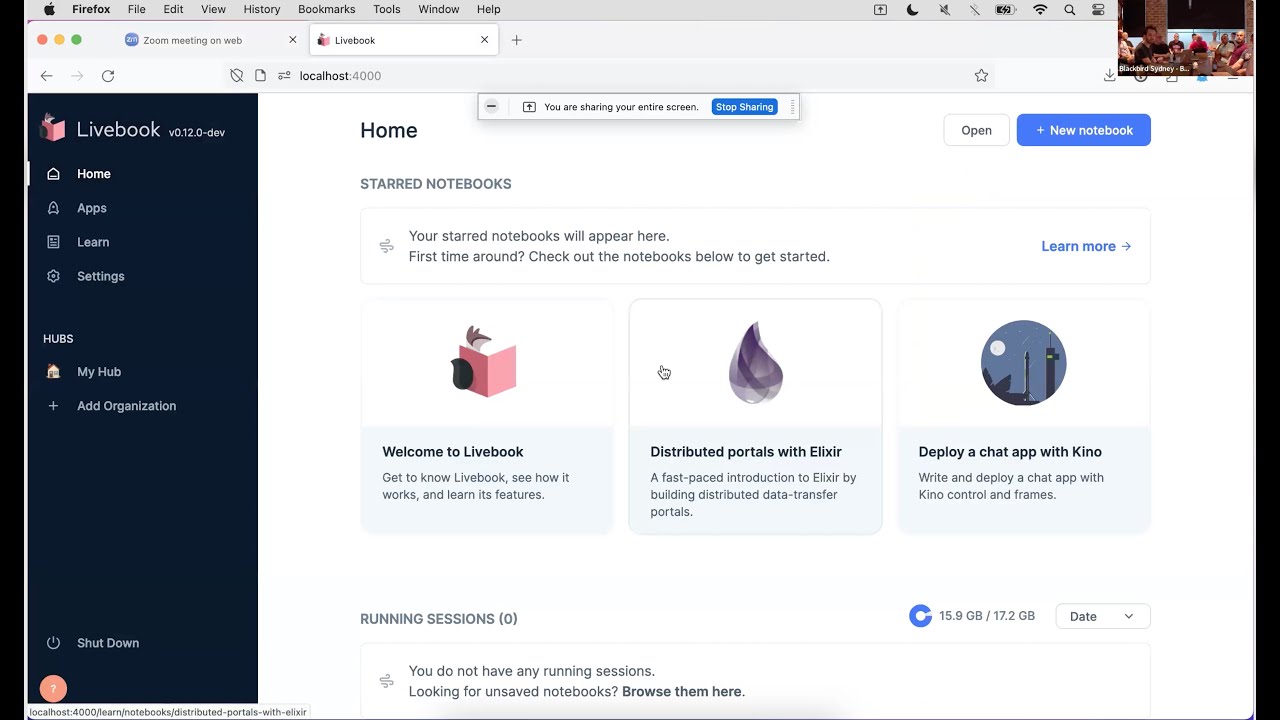
Task: Click the Settings gear icon in sidebar
Action: pos(54,276)
